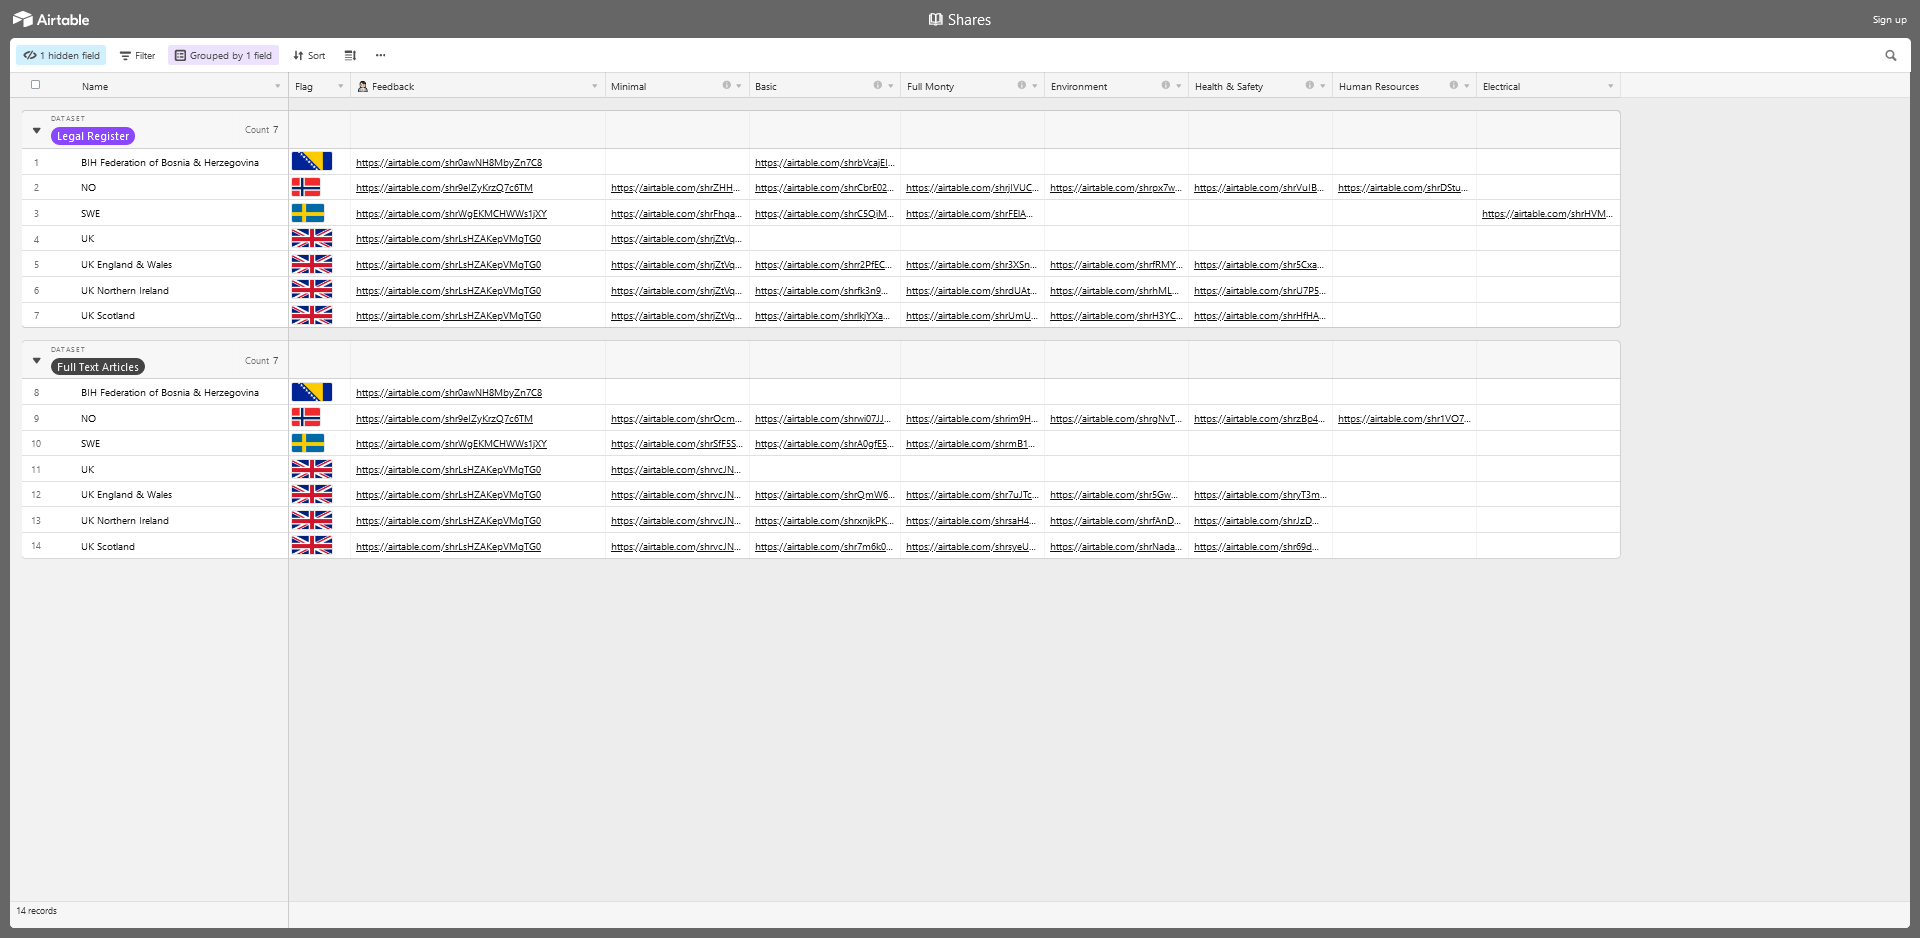
Task: Open the Sort menu
Action: [309, 56]
